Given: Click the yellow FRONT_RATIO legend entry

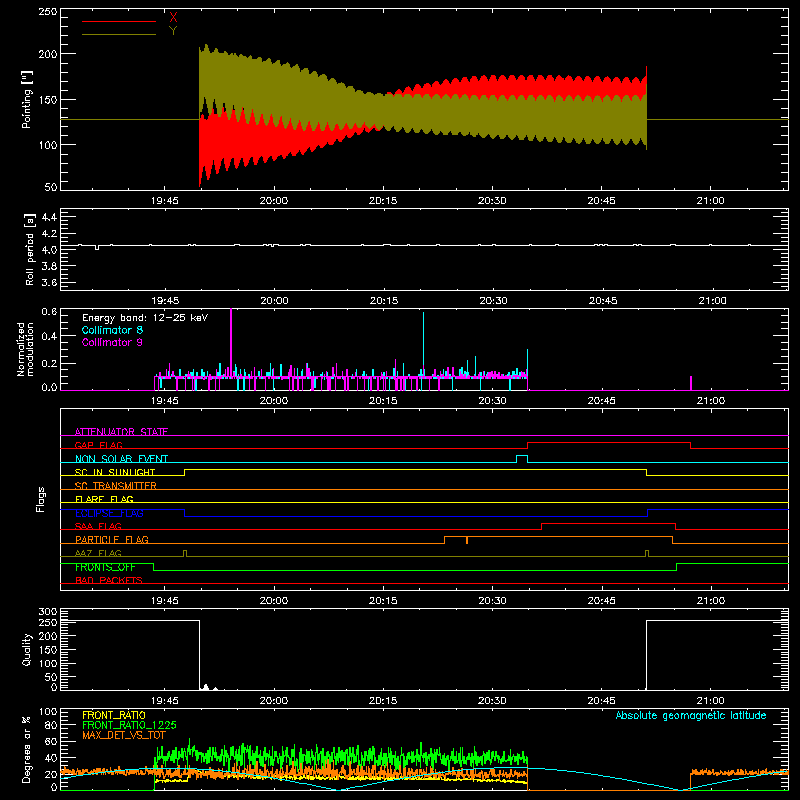Looking at the screenshot, I should click(x=114, y=715).
